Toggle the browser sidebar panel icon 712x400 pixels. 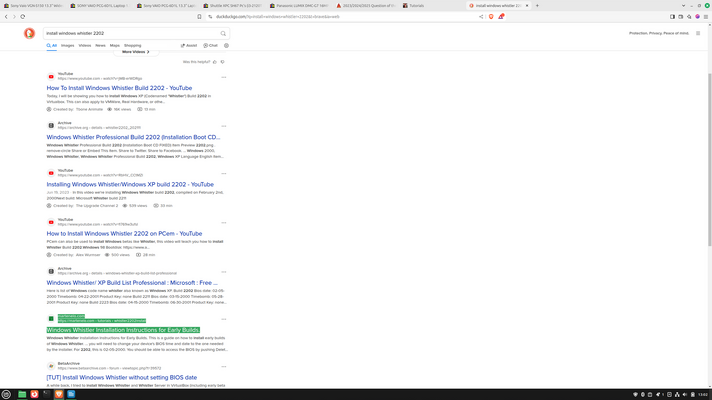pos(672,17)
